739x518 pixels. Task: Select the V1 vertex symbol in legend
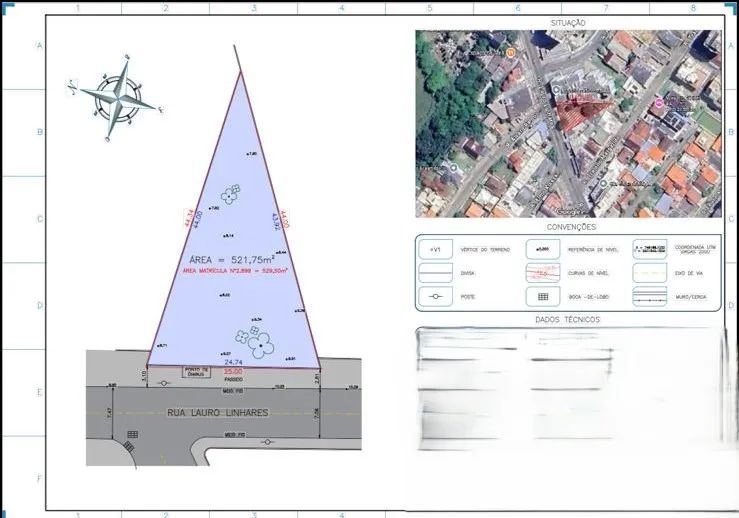(x=435, y=249)
